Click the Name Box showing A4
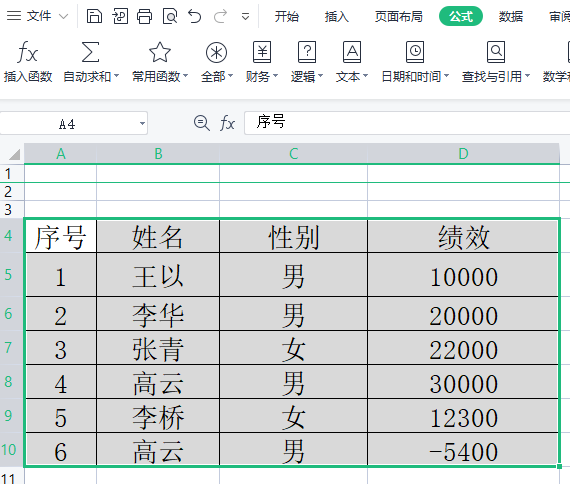Screen dimensions: 570x484 point(67,124)
